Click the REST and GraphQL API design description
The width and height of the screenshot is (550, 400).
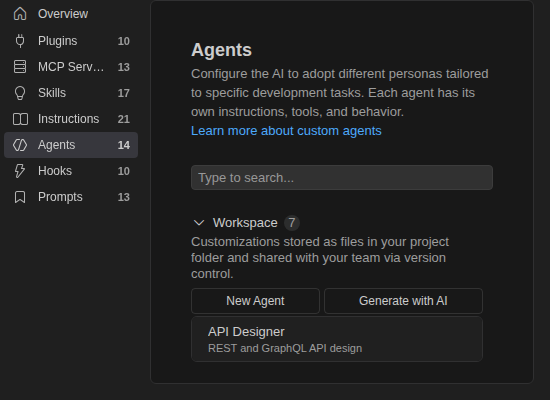(x=285, y=348)
